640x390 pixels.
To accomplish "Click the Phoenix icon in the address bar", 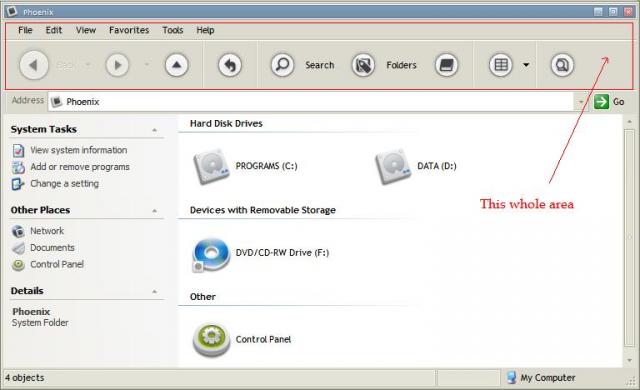I will coord(57,102).
